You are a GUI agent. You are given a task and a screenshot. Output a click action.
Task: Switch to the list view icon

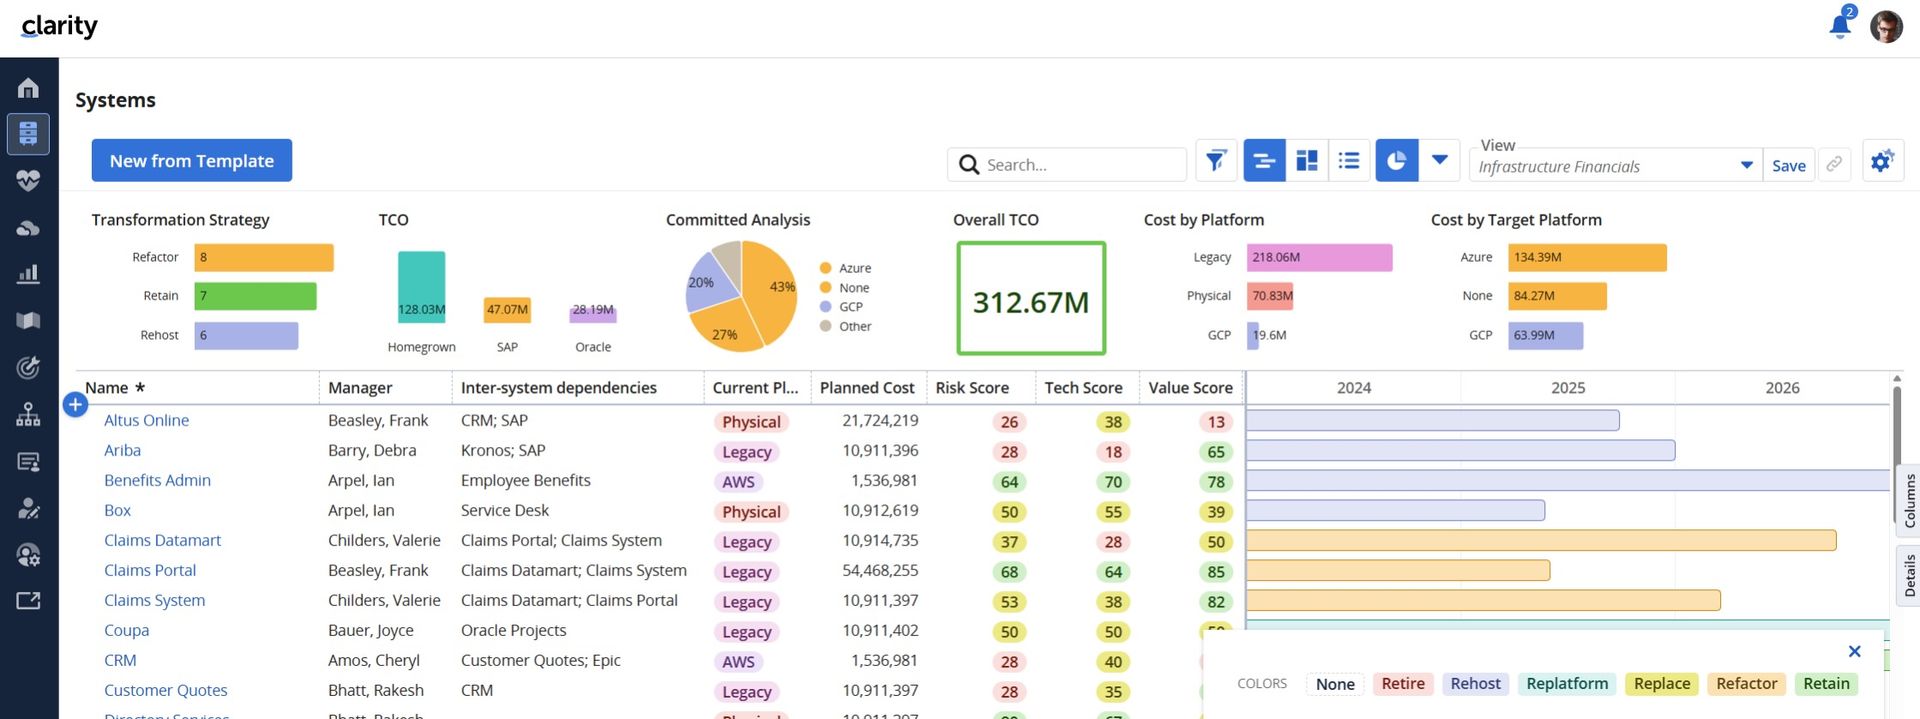(1349, 161)
